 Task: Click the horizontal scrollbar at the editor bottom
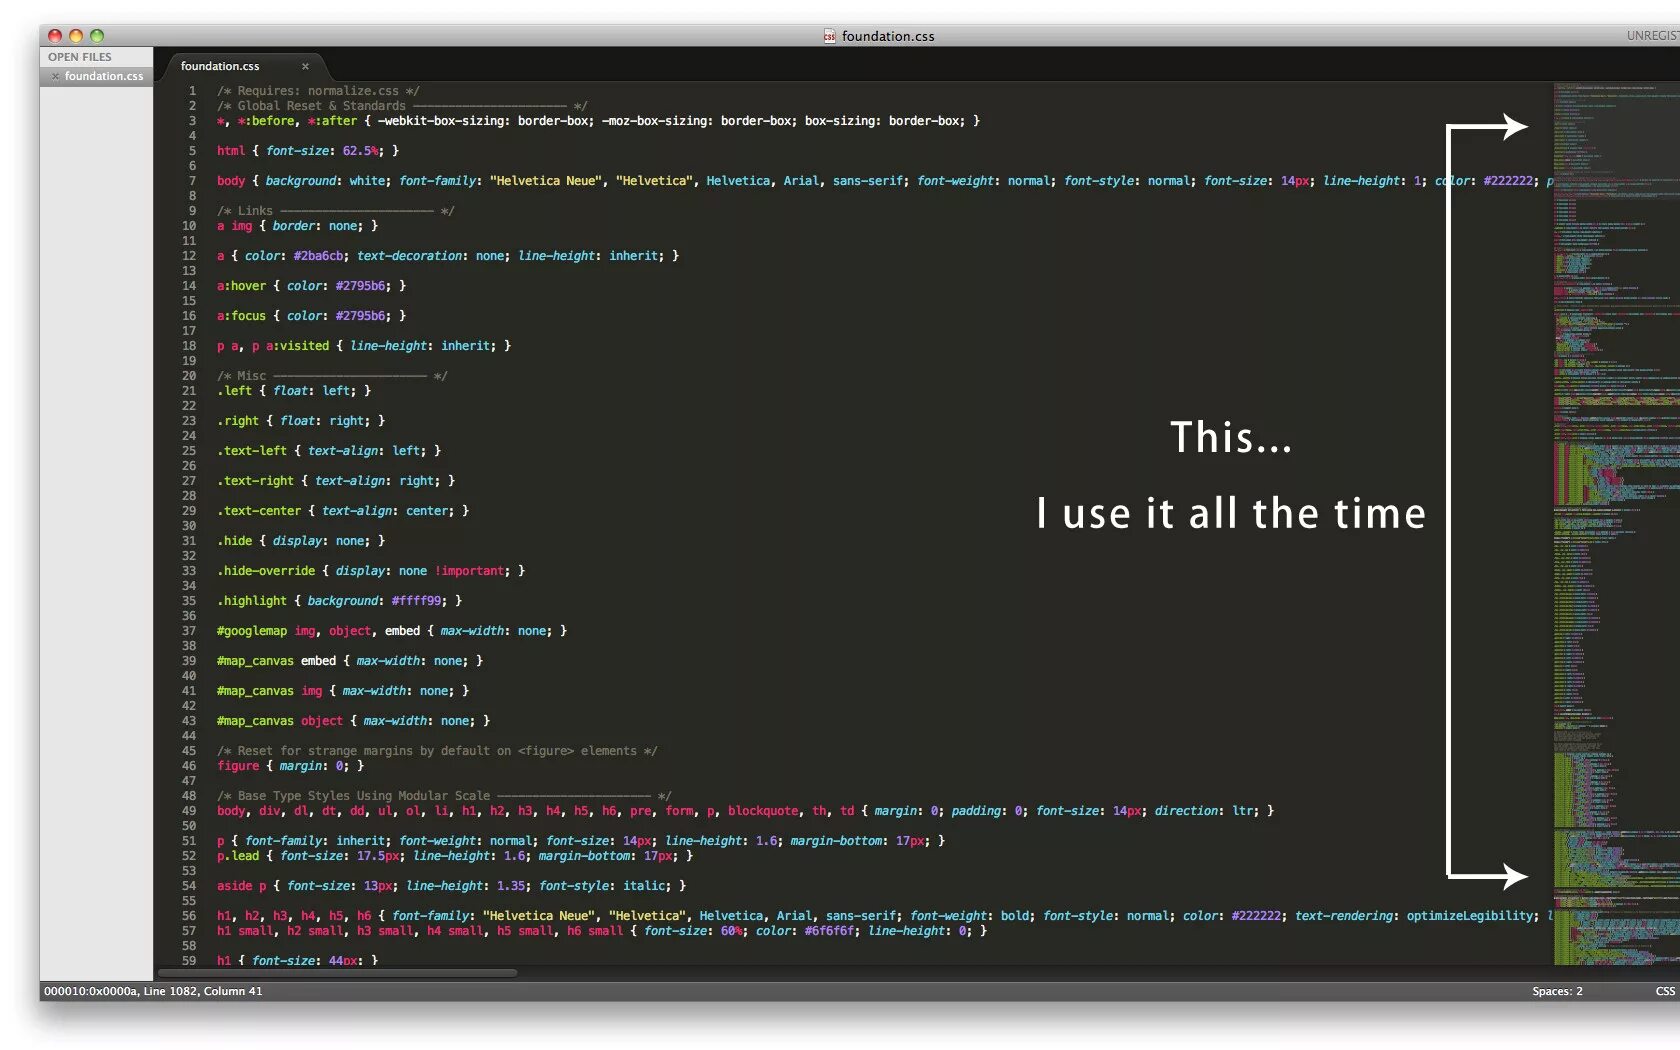337,972
